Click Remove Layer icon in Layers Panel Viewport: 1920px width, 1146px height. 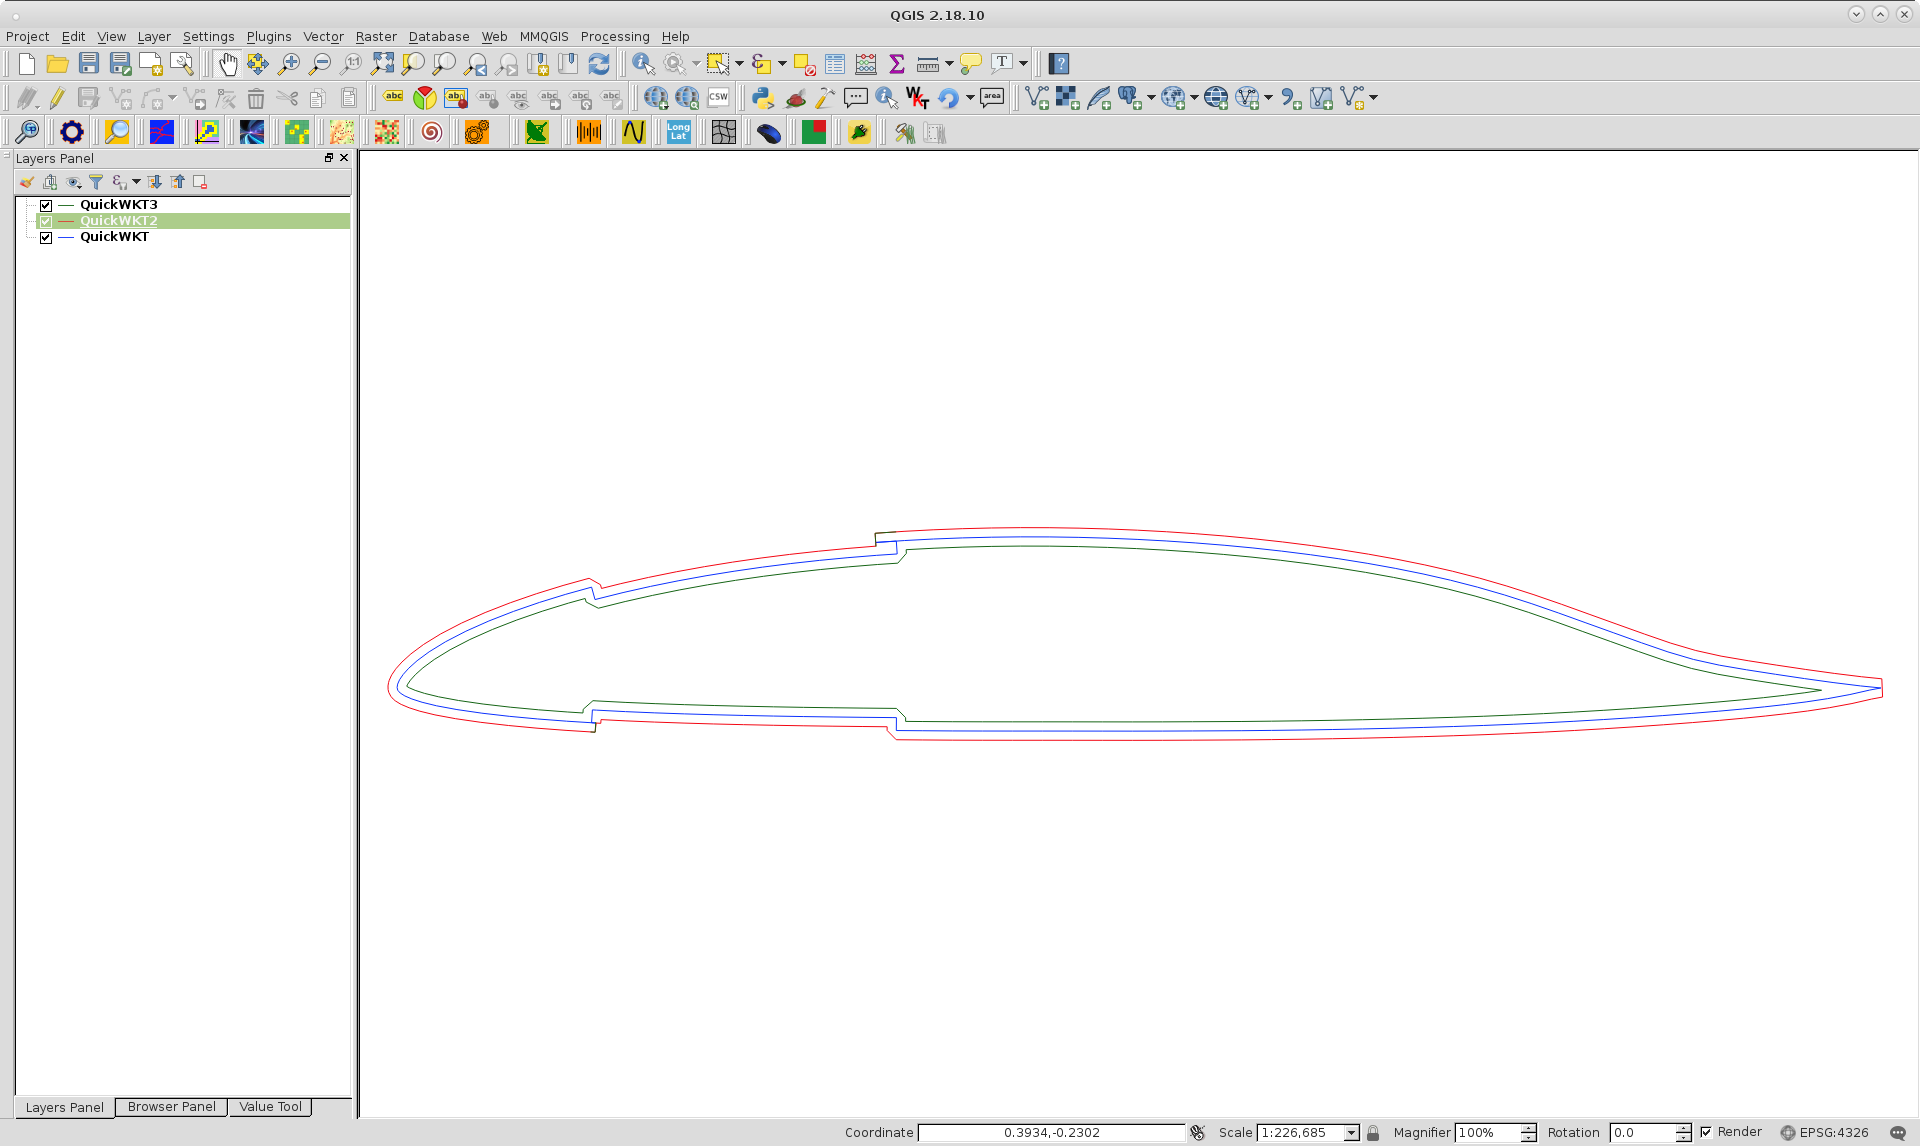[200, 182]
